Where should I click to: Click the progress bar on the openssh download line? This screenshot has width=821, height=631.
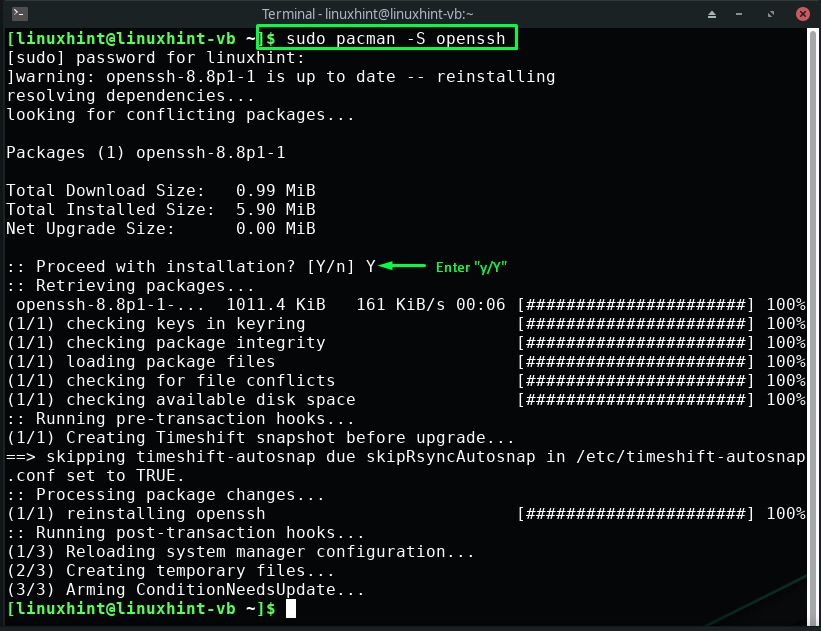pyautogui.click(x=636, y=305)
